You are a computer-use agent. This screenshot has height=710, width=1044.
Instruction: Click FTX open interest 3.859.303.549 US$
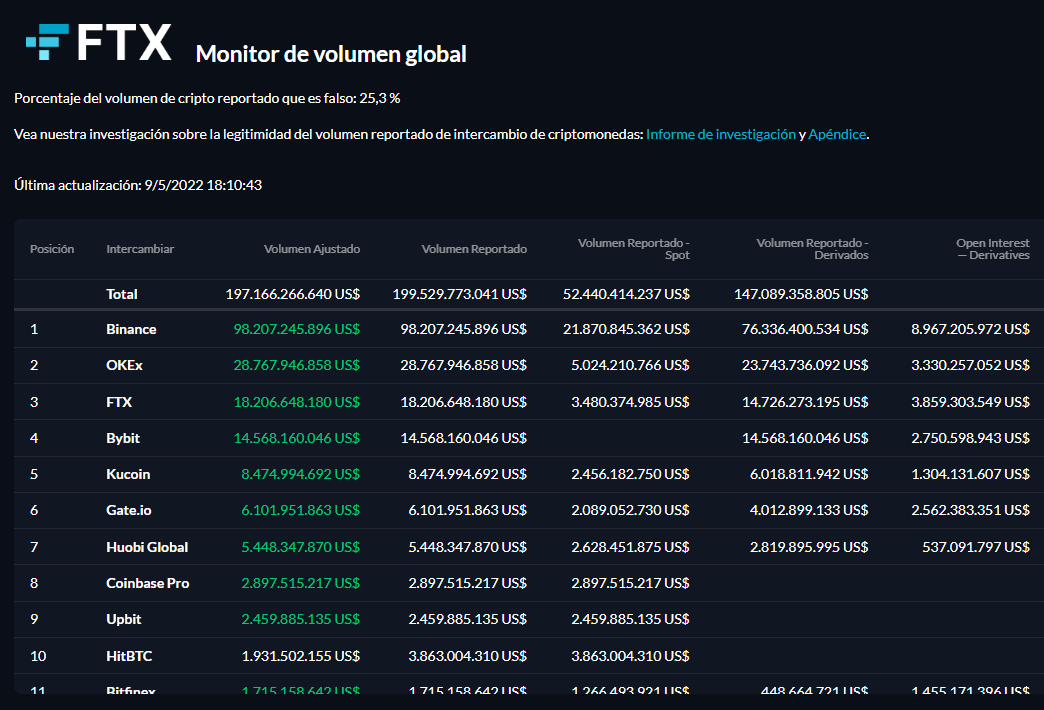click(970, 402)
